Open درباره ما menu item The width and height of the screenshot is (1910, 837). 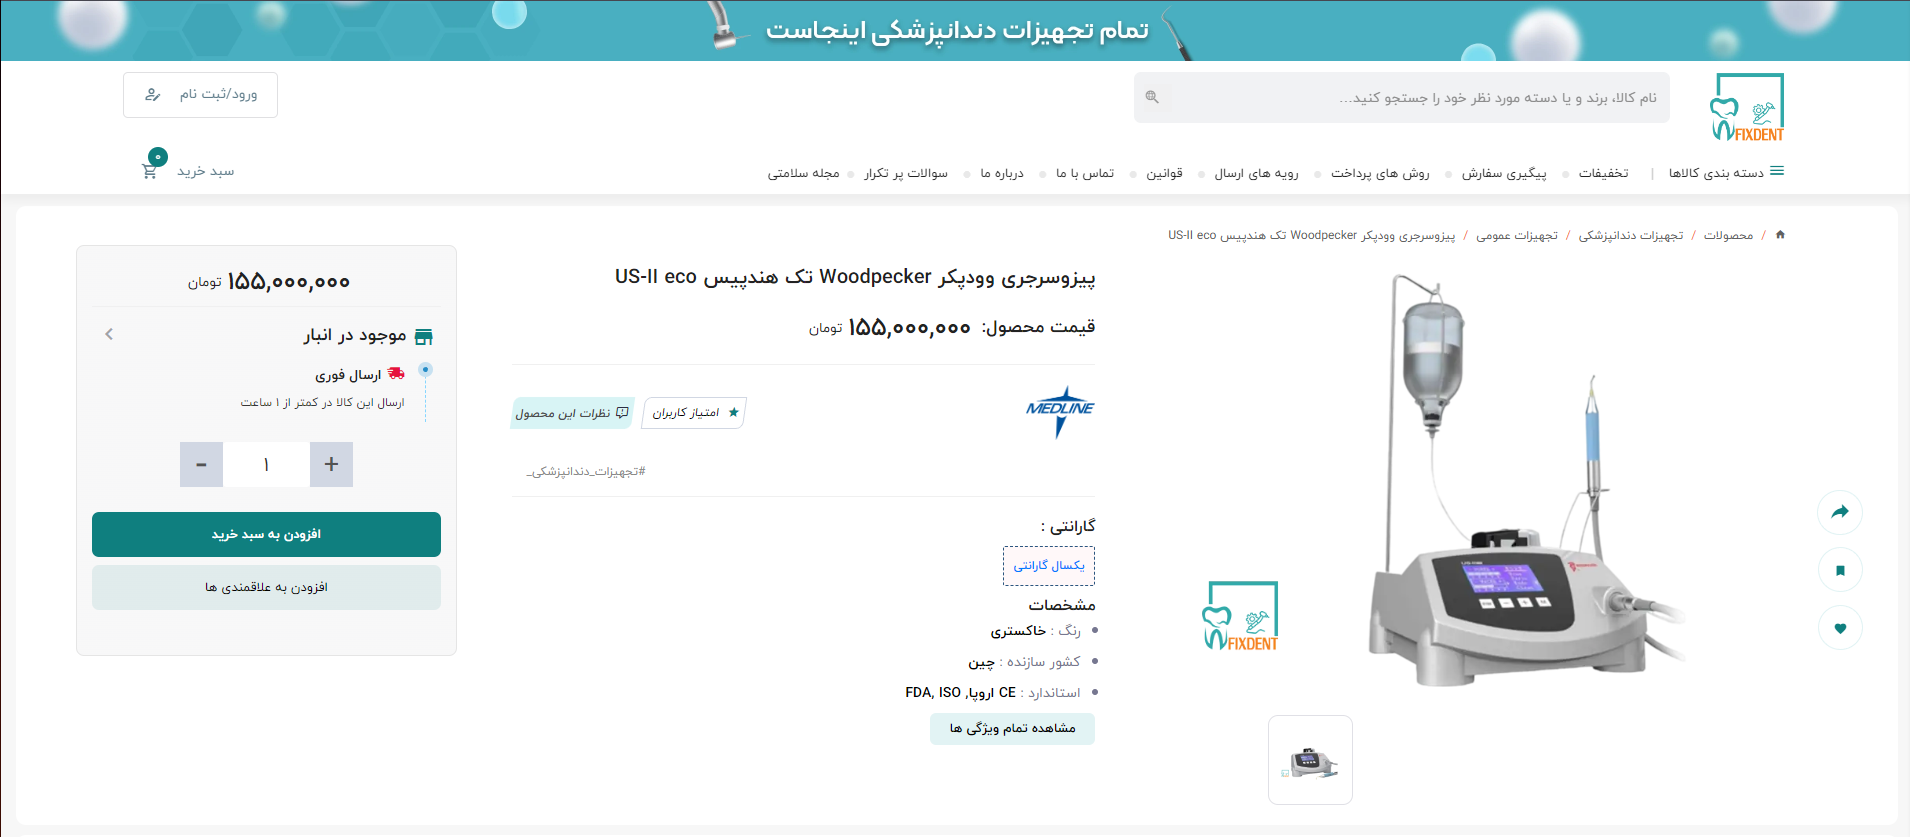tap(1002, 173)
